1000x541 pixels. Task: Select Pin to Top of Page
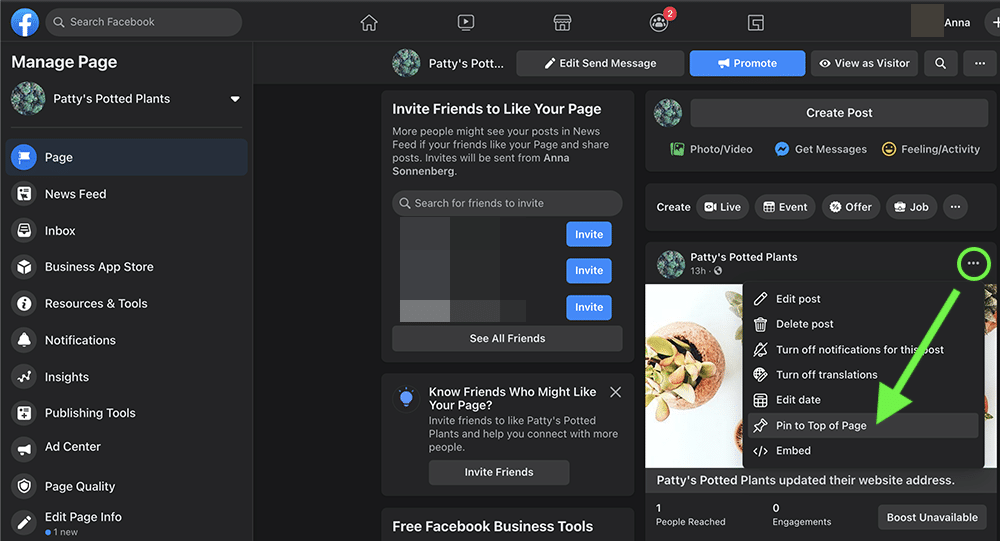820,426
